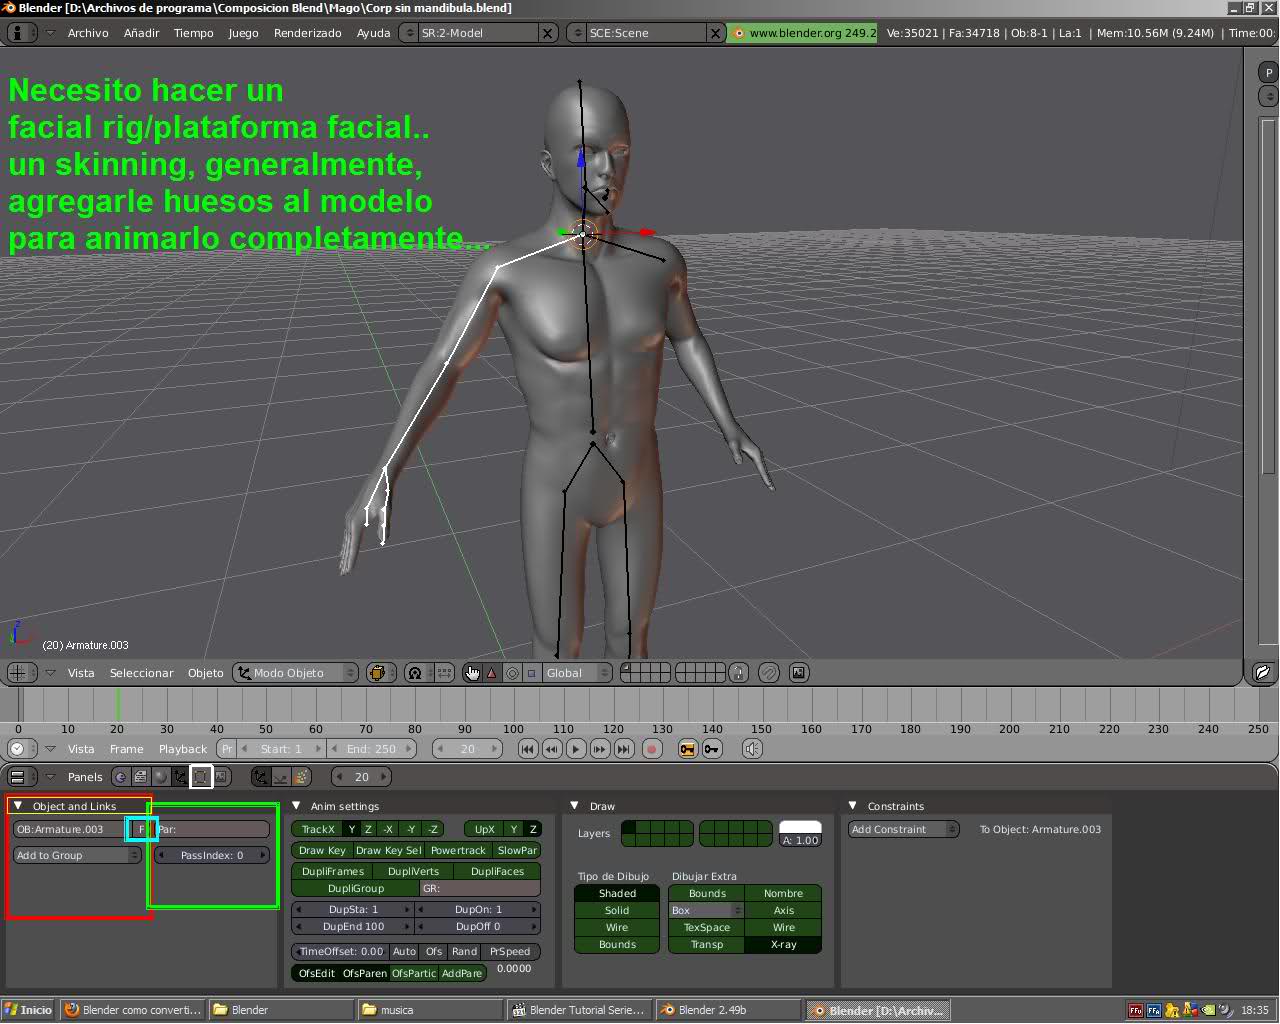Click the Object buttons sub-context icon
1280x1024 pixels.
pyautogui.click(x=261, y=777)
